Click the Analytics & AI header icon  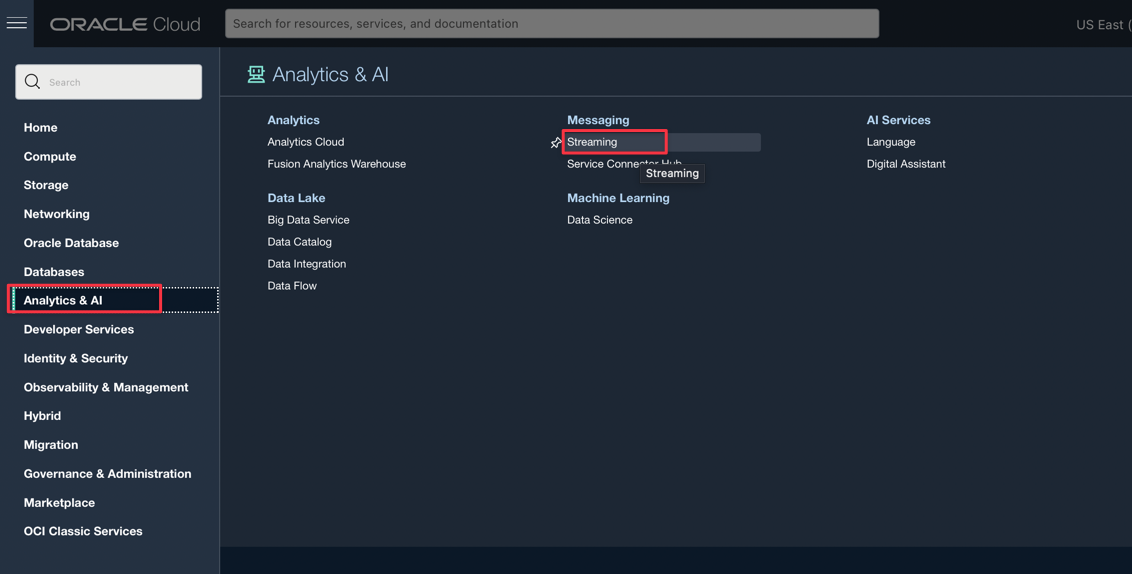pyautogui.click(x=256, y=74)
